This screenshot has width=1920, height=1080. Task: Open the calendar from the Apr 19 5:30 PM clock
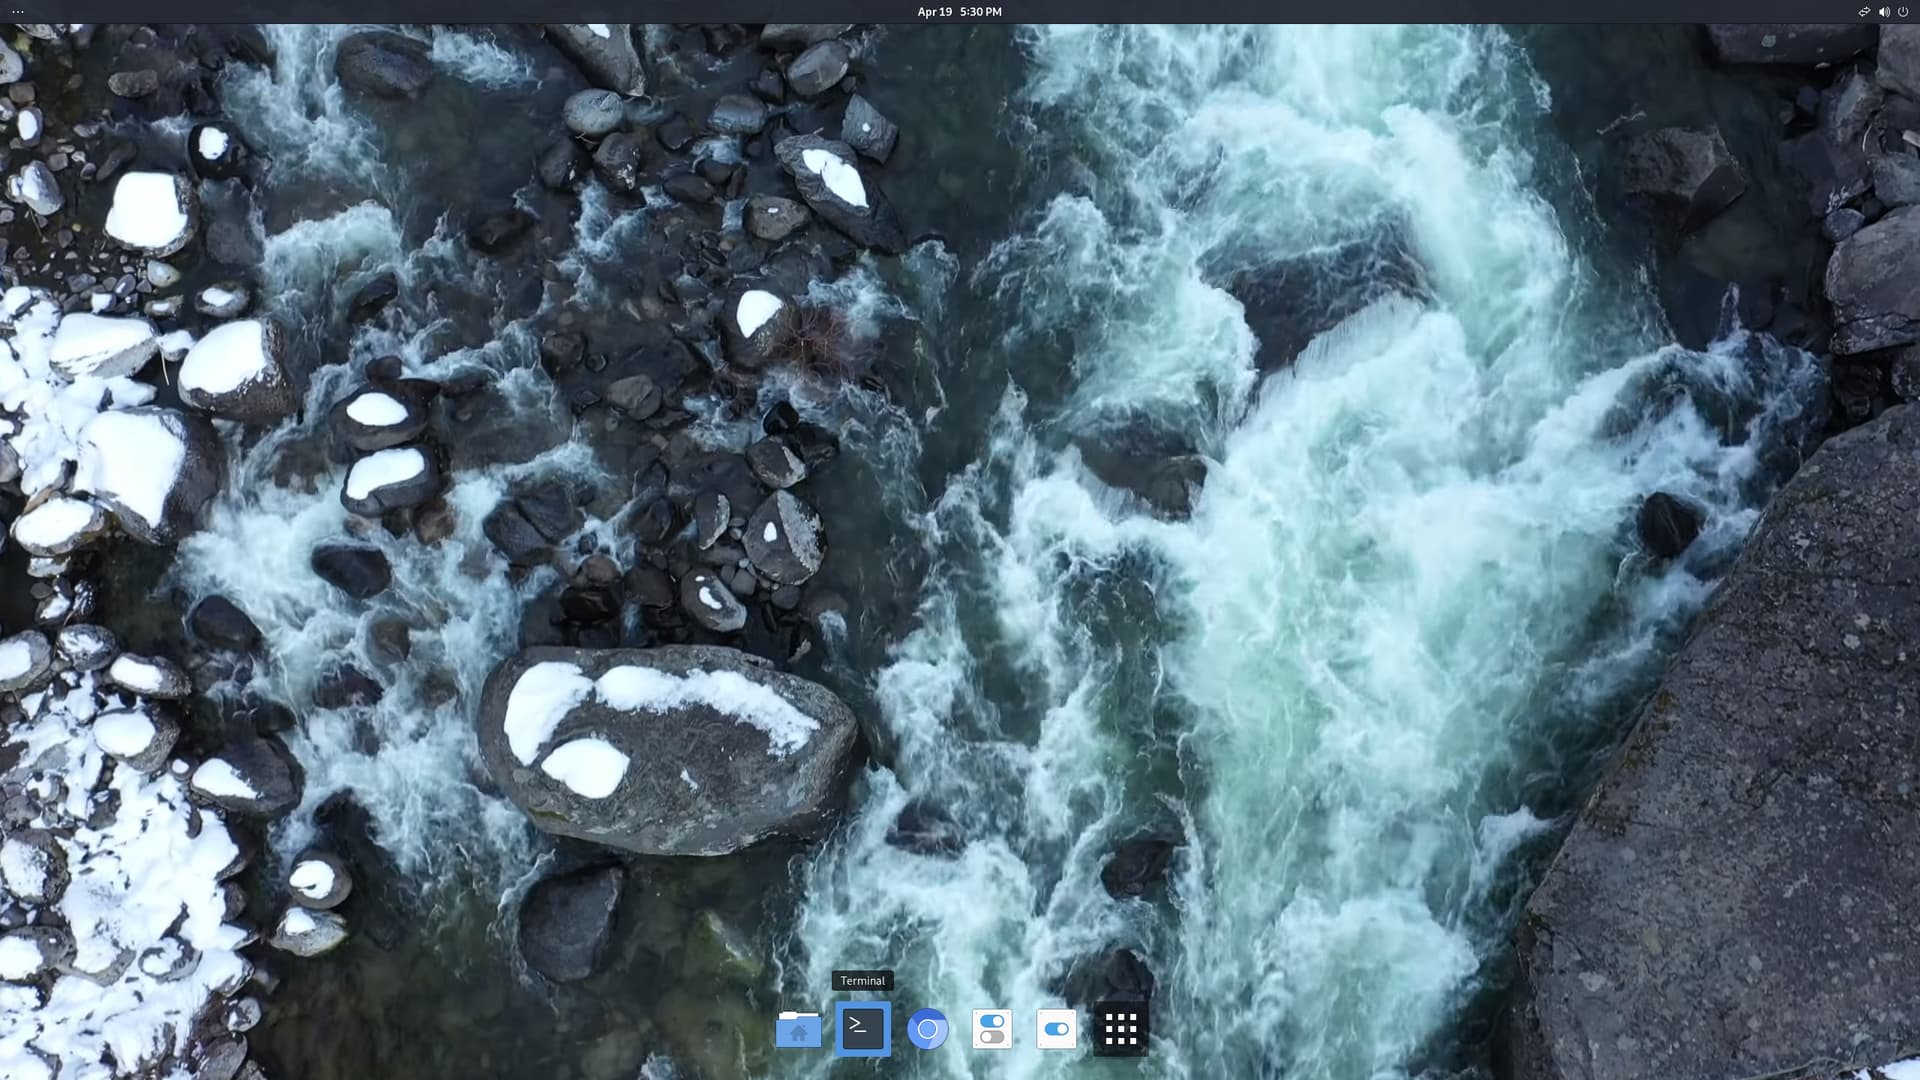[959, 12]
